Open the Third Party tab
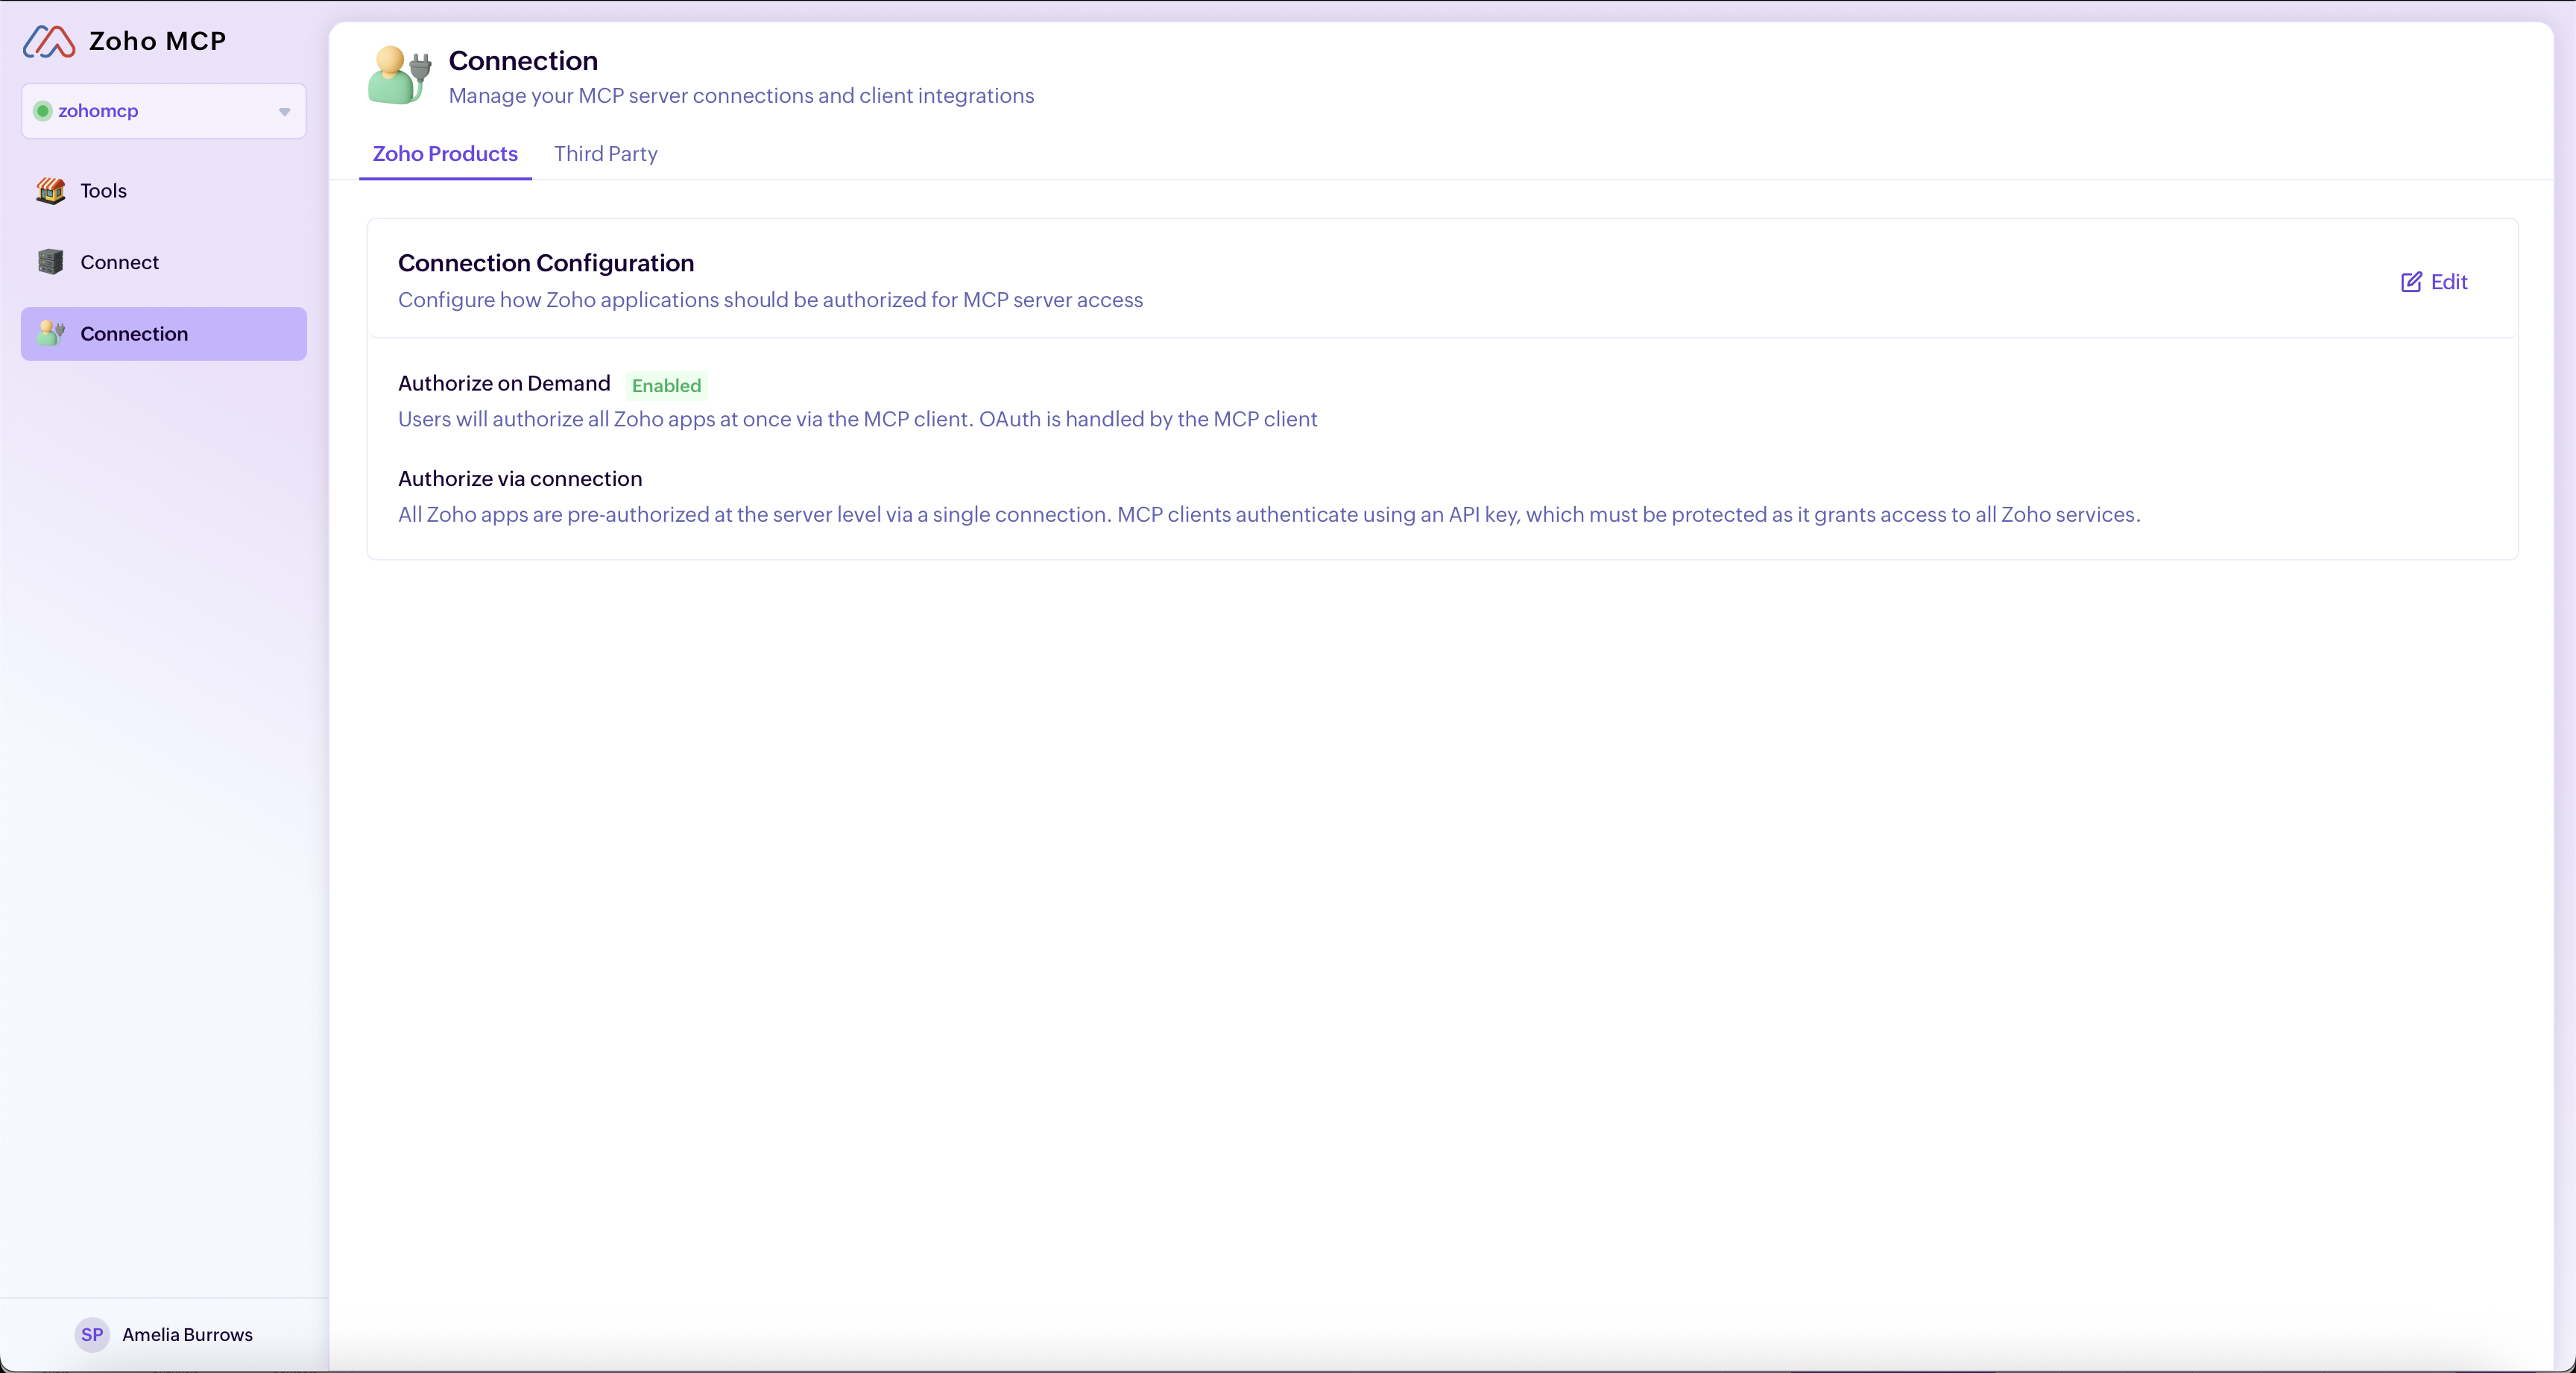Image resolution: width=2576 pixels, height=1373 pixels. click(x=606, y=154)
